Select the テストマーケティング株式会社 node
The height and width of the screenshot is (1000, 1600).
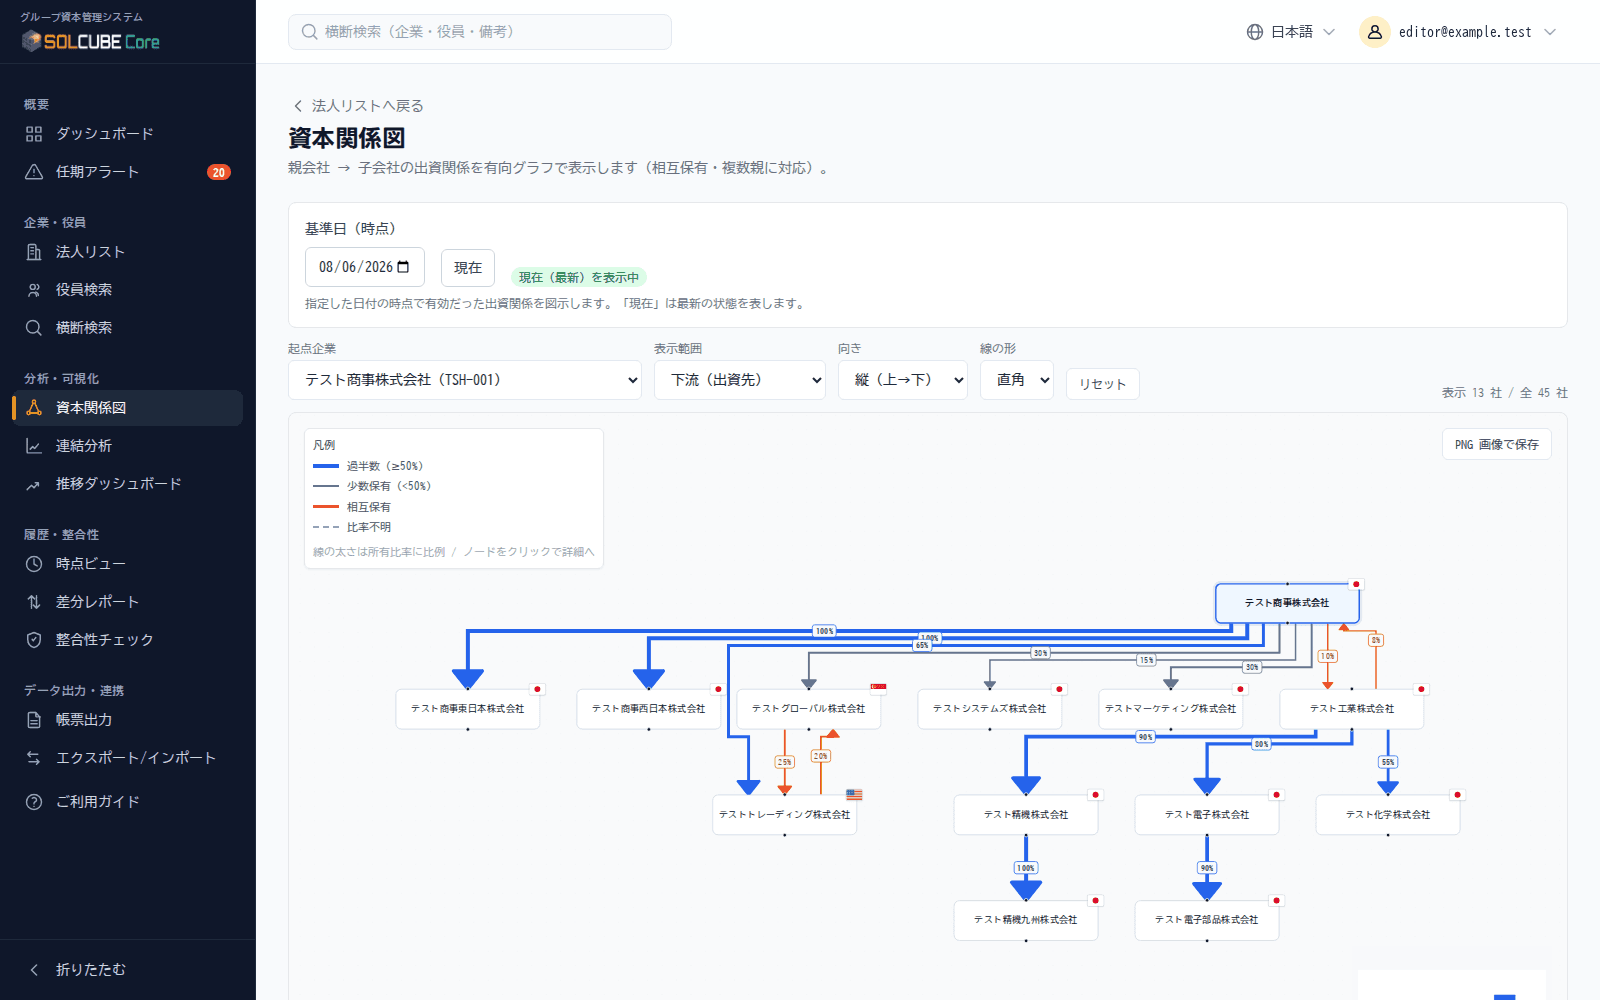click(1171, 709)
